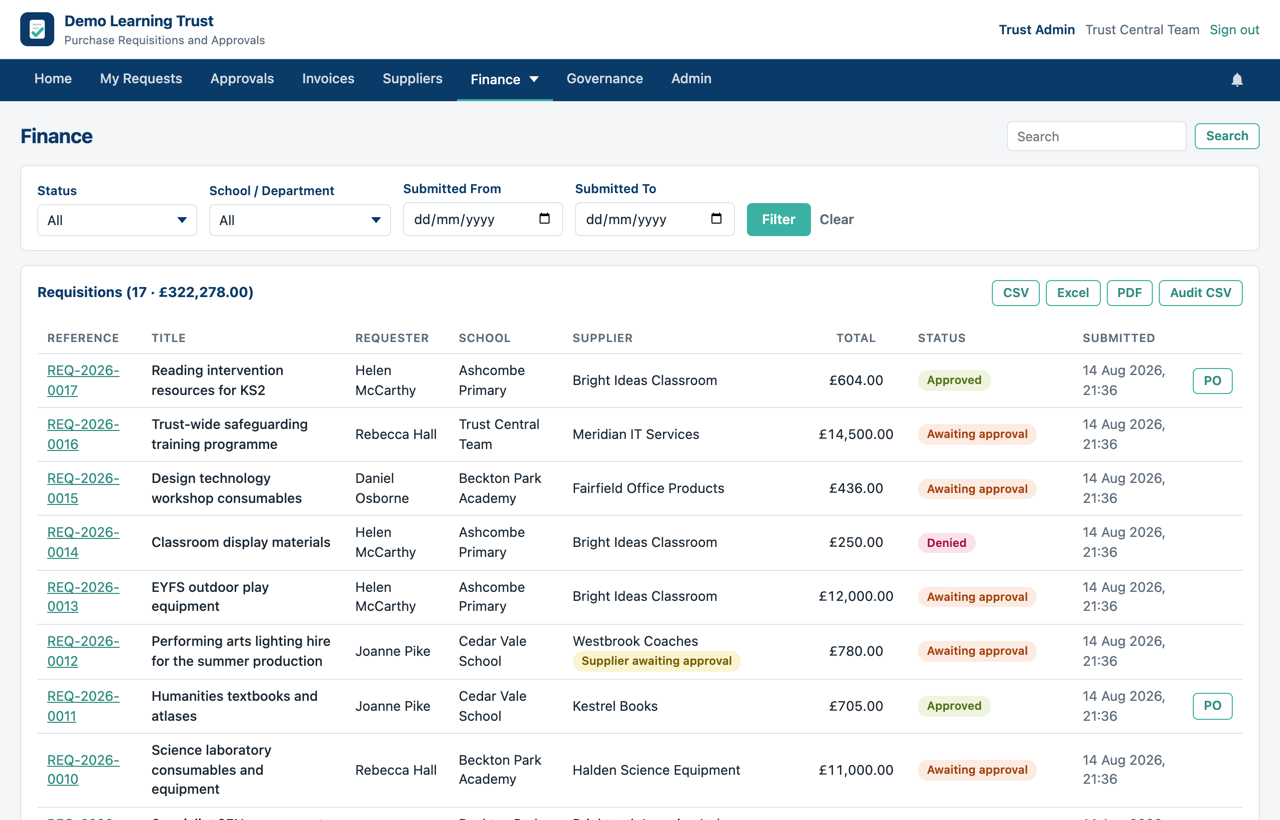Click the Trust Admin user name
Image resolution: width=1280 pixels, height=820 pixels.
point(1037,30)
